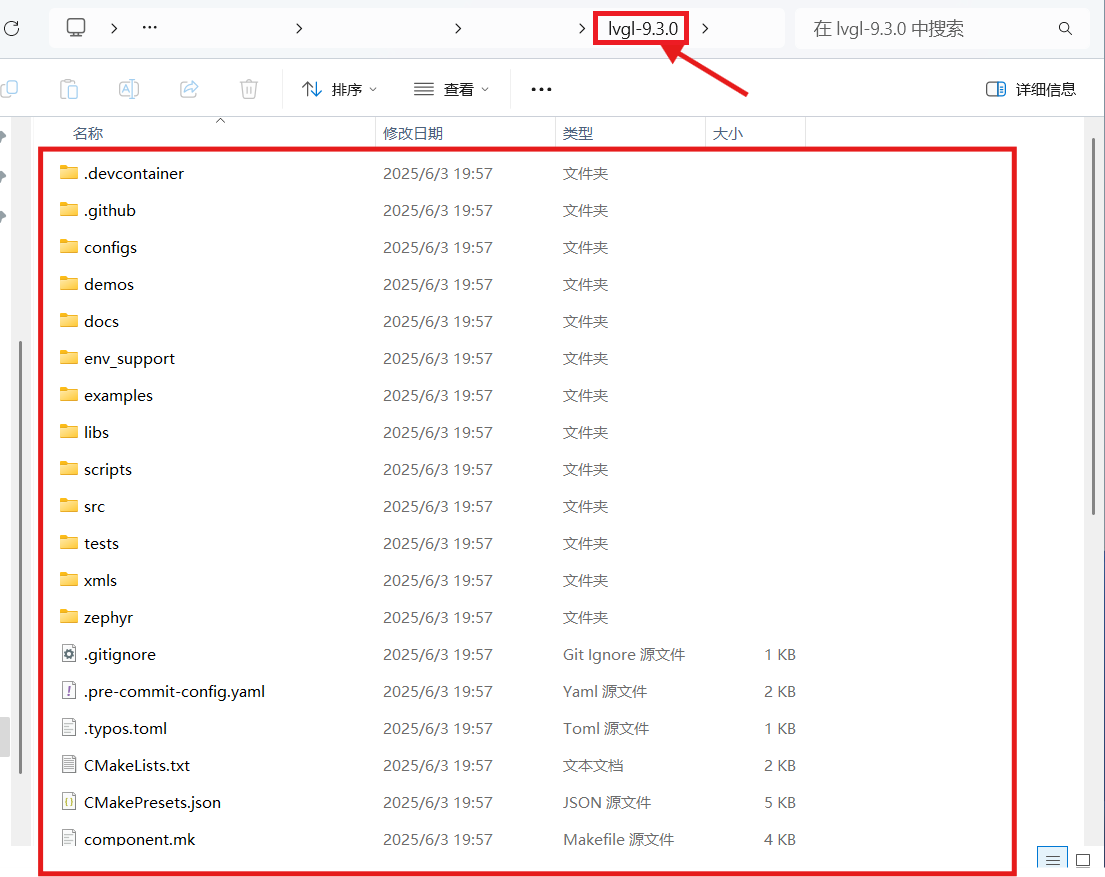
Task: Switch to large thumbnail view at bottom right
Action: [1083, 859]
